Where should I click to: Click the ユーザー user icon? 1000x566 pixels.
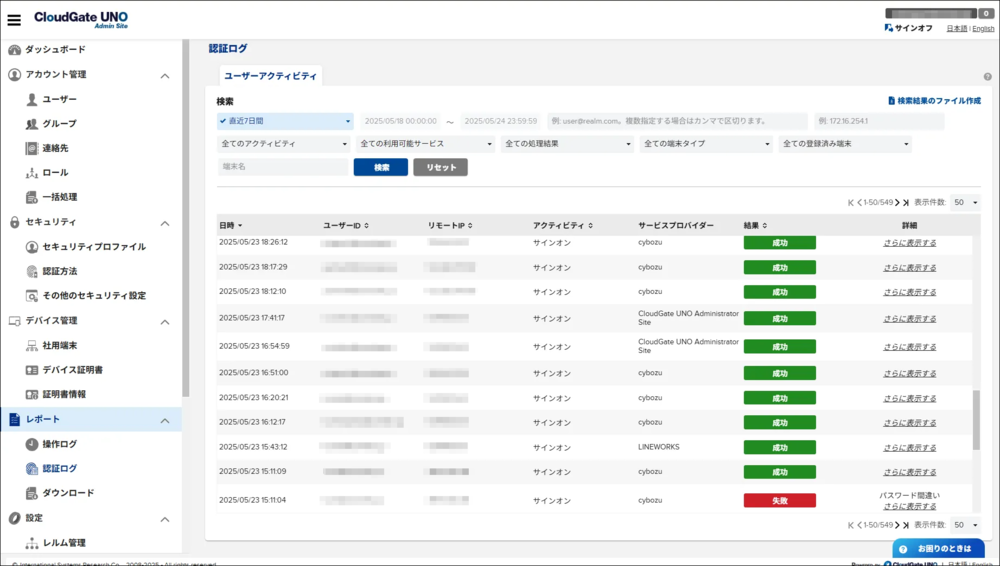[32, 100]
